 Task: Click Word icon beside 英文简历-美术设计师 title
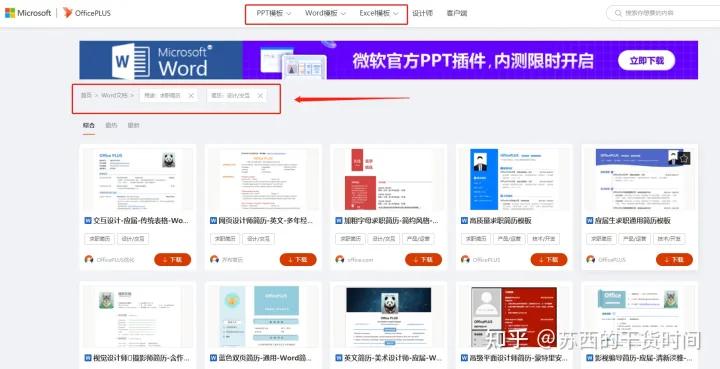pos(339,358)
